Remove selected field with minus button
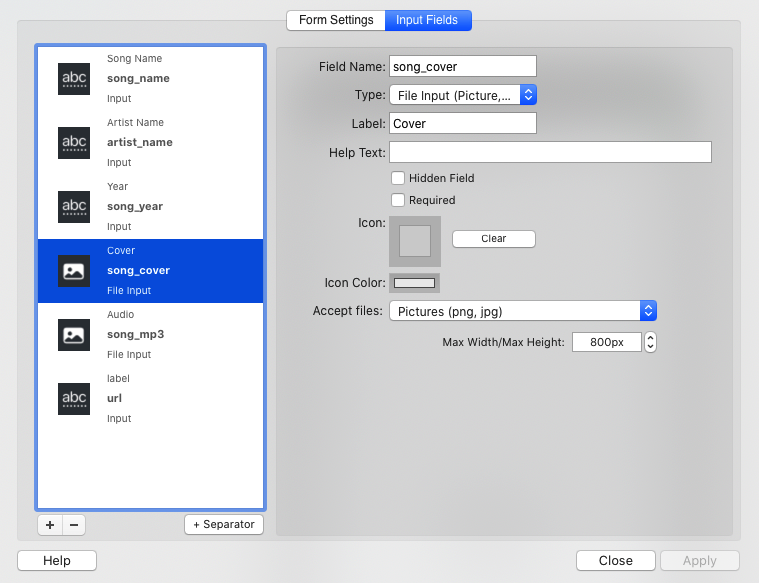759x583 pixels. click(74, 525)
